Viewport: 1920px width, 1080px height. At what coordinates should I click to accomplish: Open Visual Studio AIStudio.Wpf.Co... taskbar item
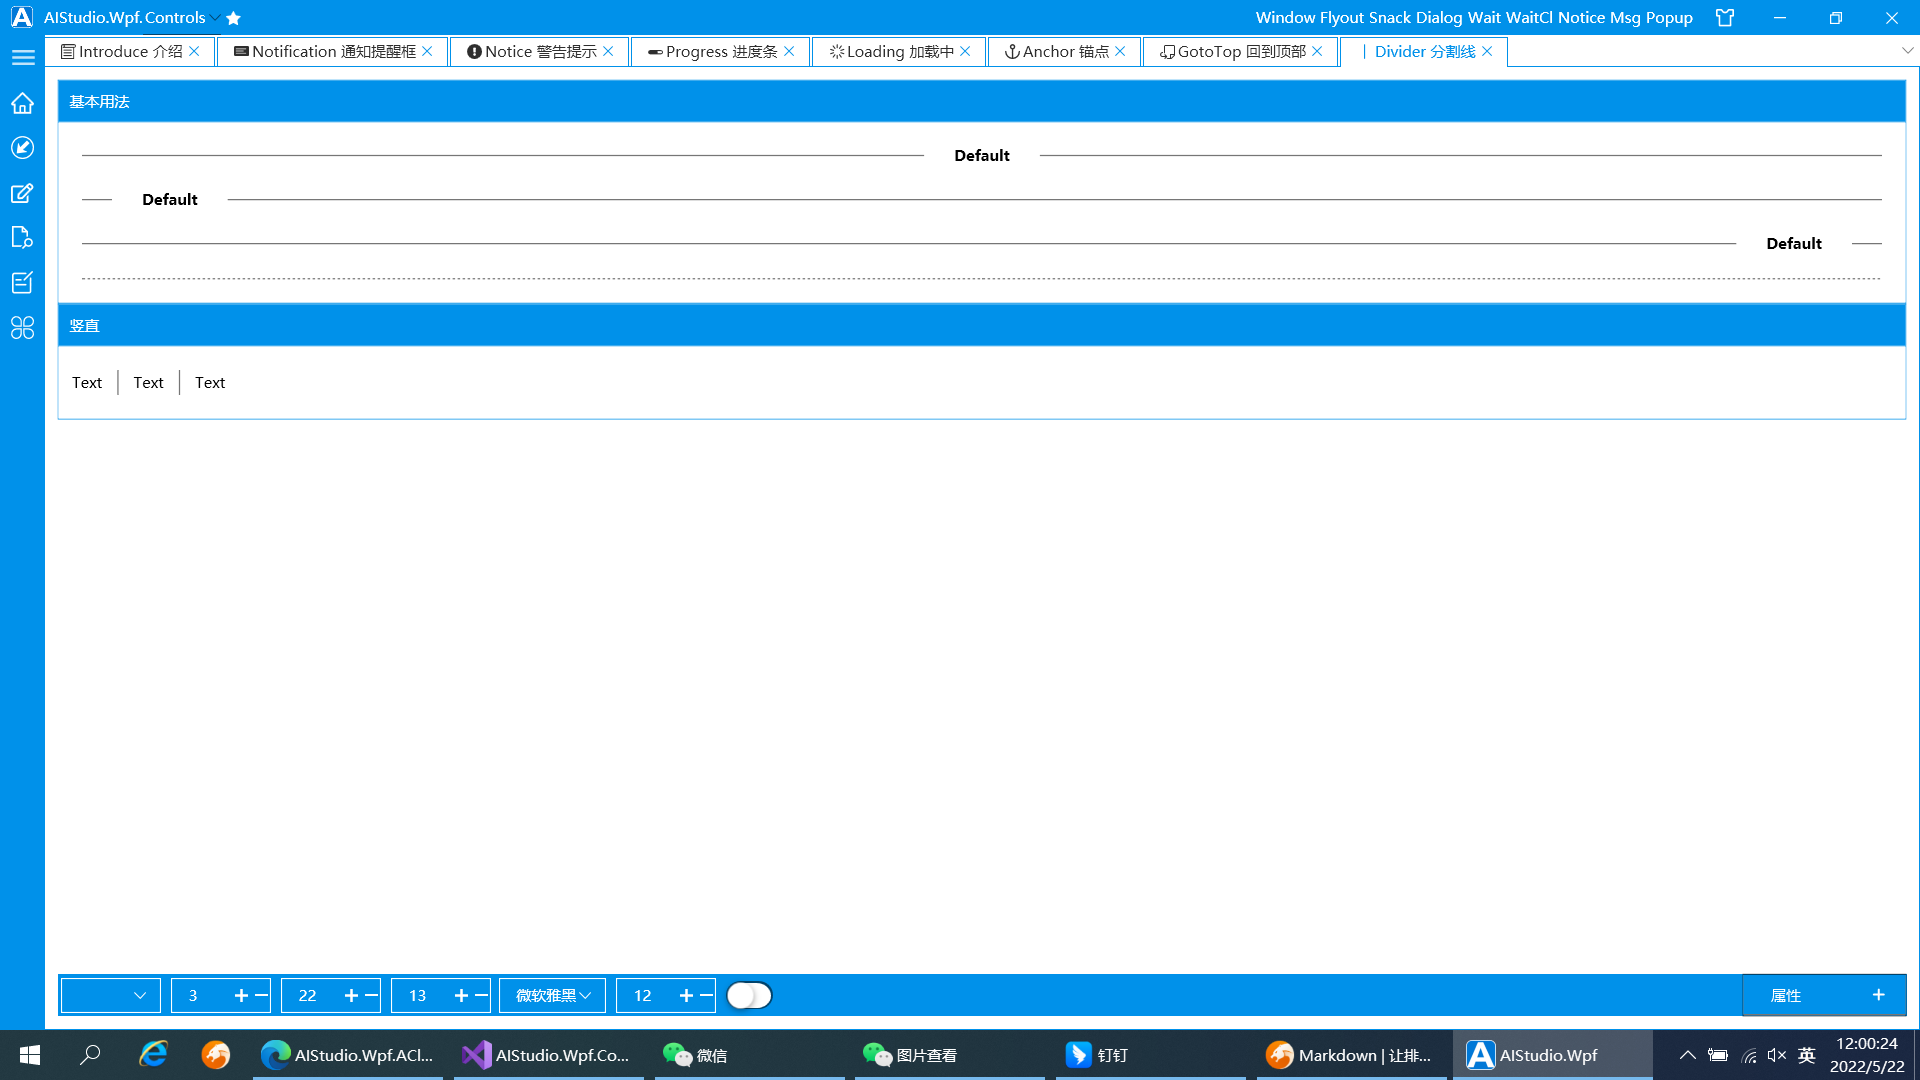coord(548,1055)
